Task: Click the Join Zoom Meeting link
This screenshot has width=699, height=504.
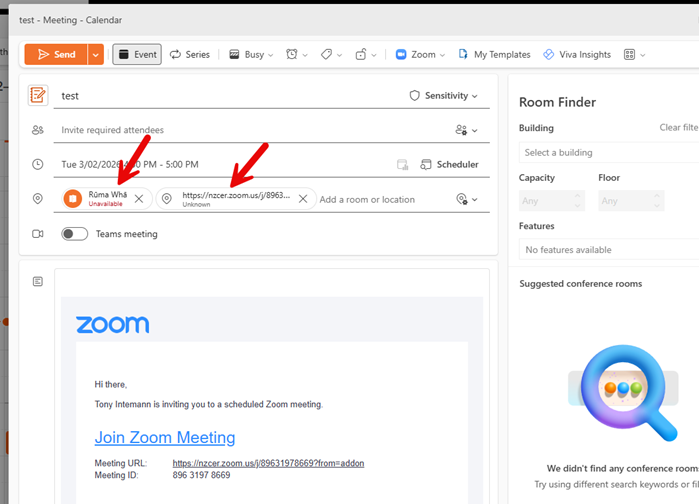Action: click(165, 438)
